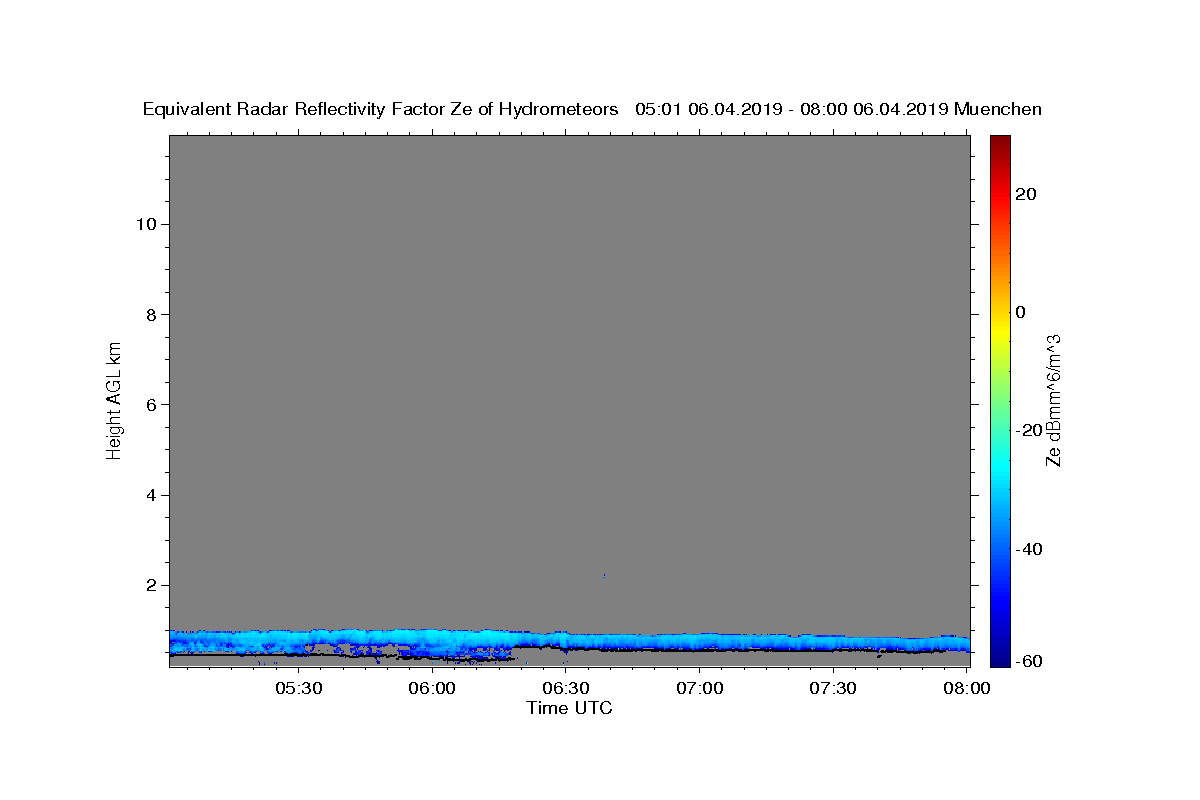This screenshot has height=800, width=1200.
Task: Click the low cloud layer at 07:00
Action: pos(700,642)
